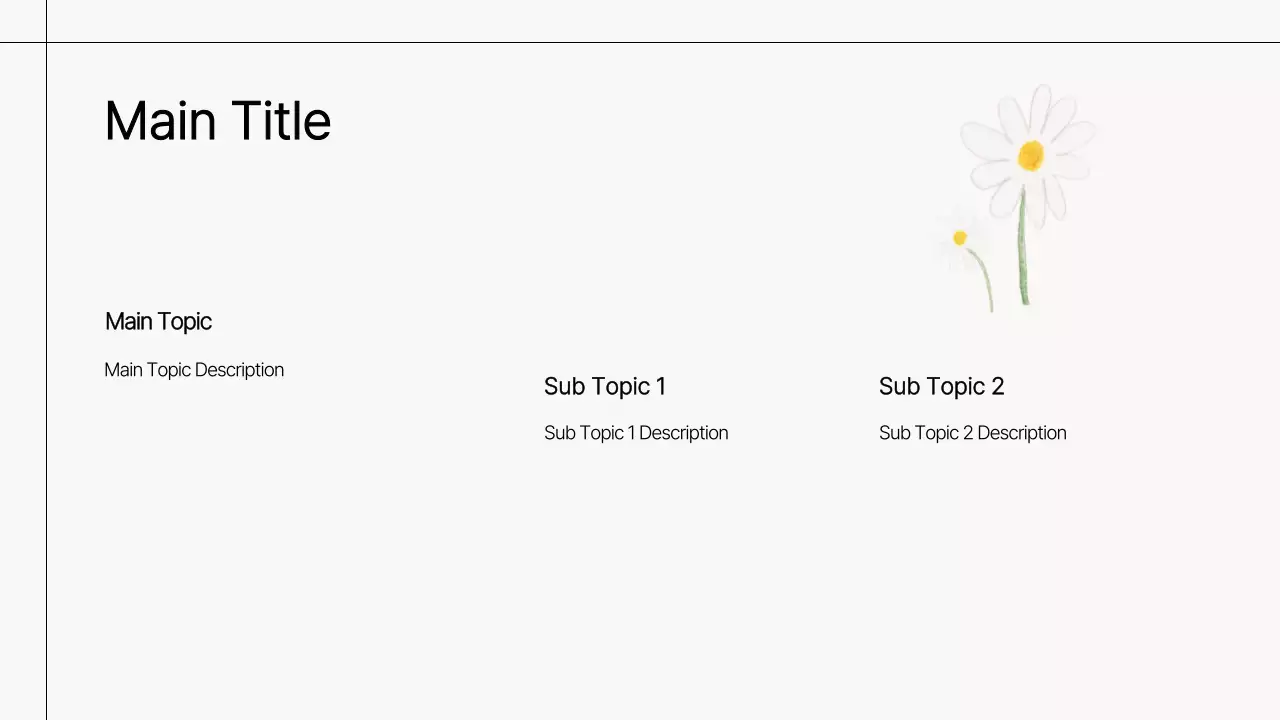Screen dimensions: 1280x720
Task: Click the large daisy's yellow center
Action: pos(1031,155)
